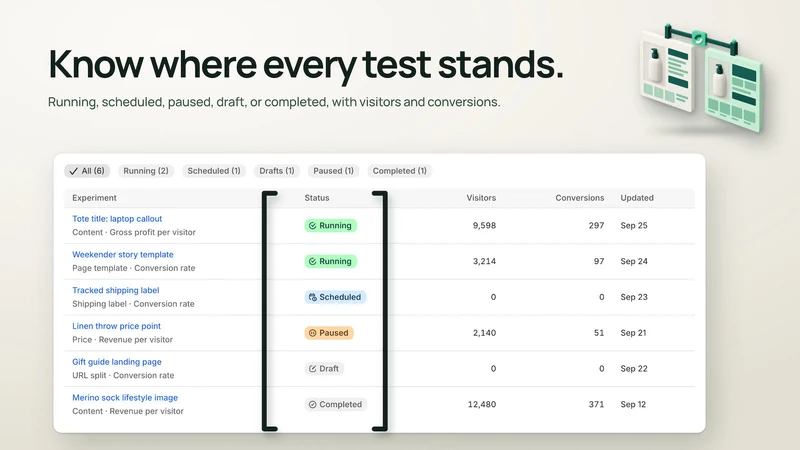This screenshot has height=450, width=800.
Task: Click the Status column header
Action: tap(317, 198)
